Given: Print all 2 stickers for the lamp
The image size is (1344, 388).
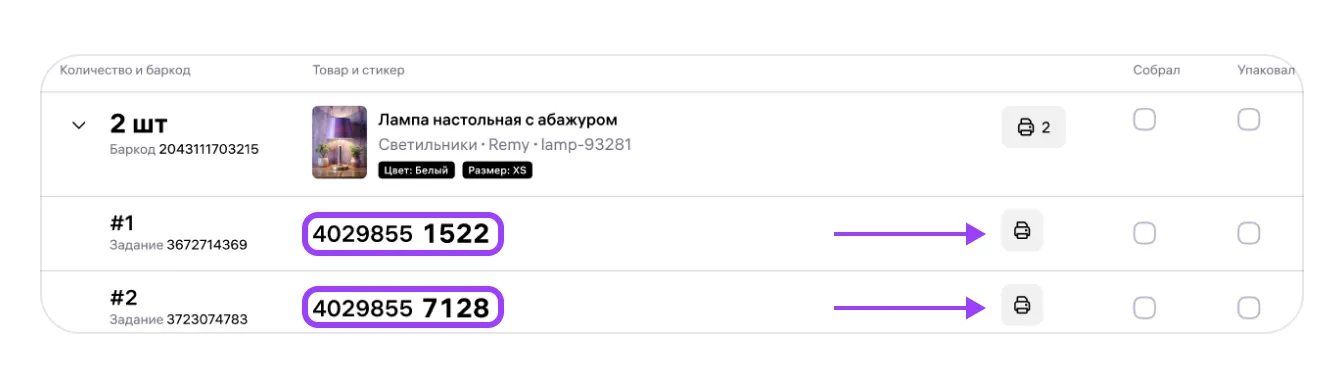Looking at the screenshot, I should [x=1034, y=127].
